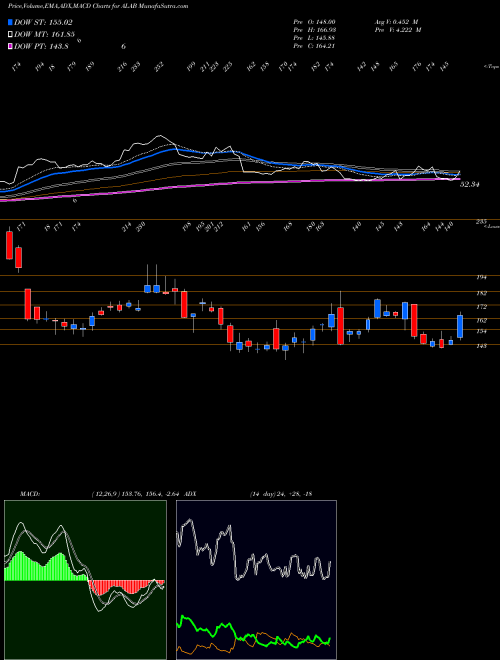Click the MACD (12,26,9) parameter values
The image size is (500, 660).
(136, 494)
